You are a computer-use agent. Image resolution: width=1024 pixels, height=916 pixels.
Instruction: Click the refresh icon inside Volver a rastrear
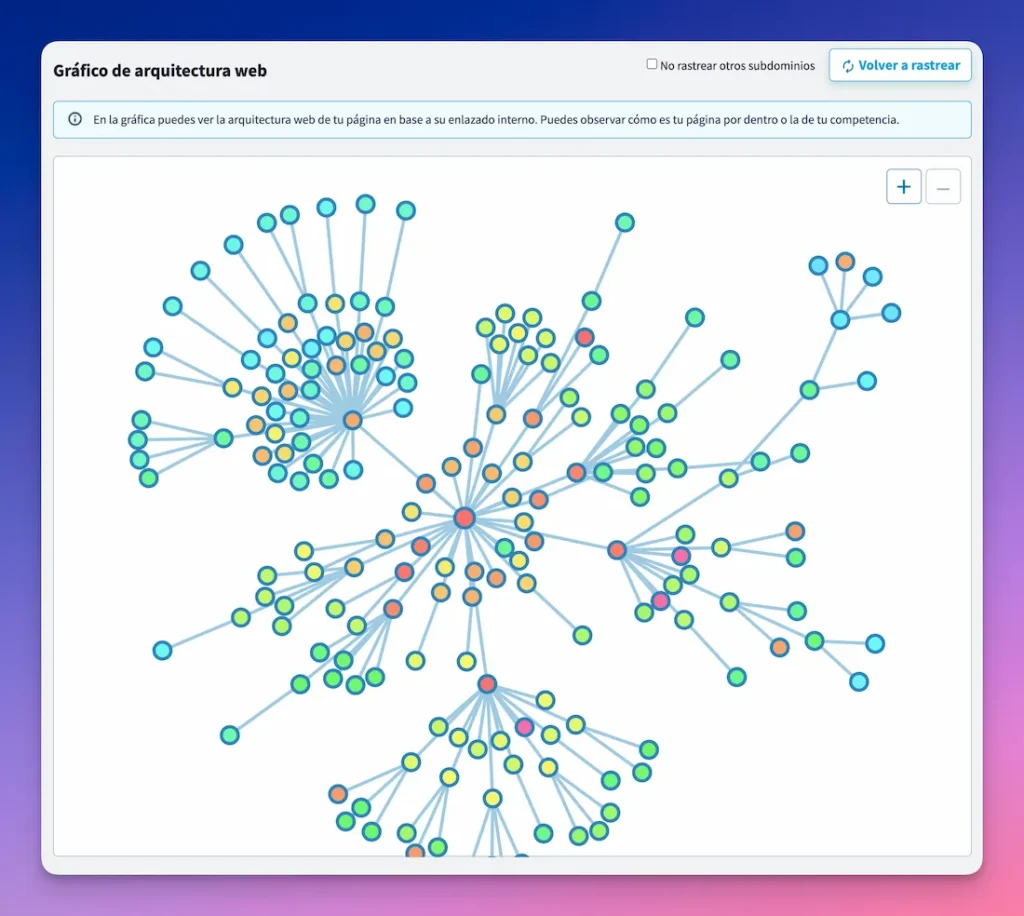(848, 65)
